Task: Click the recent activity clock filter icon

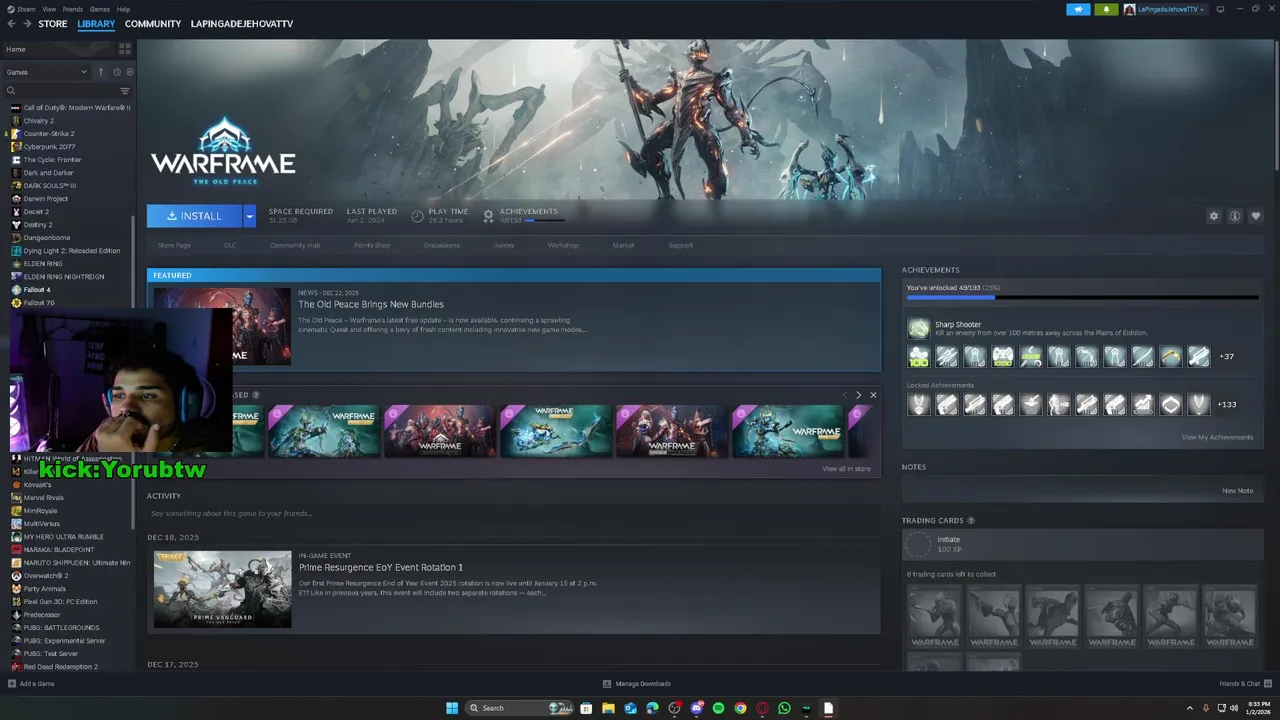Action: [116, 72]
